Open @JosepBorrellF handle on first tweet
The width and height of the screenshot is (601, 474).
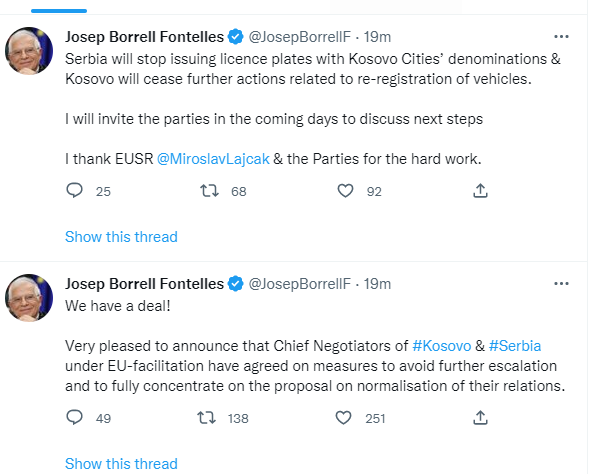pyautogui.click(x=299, y=37)
